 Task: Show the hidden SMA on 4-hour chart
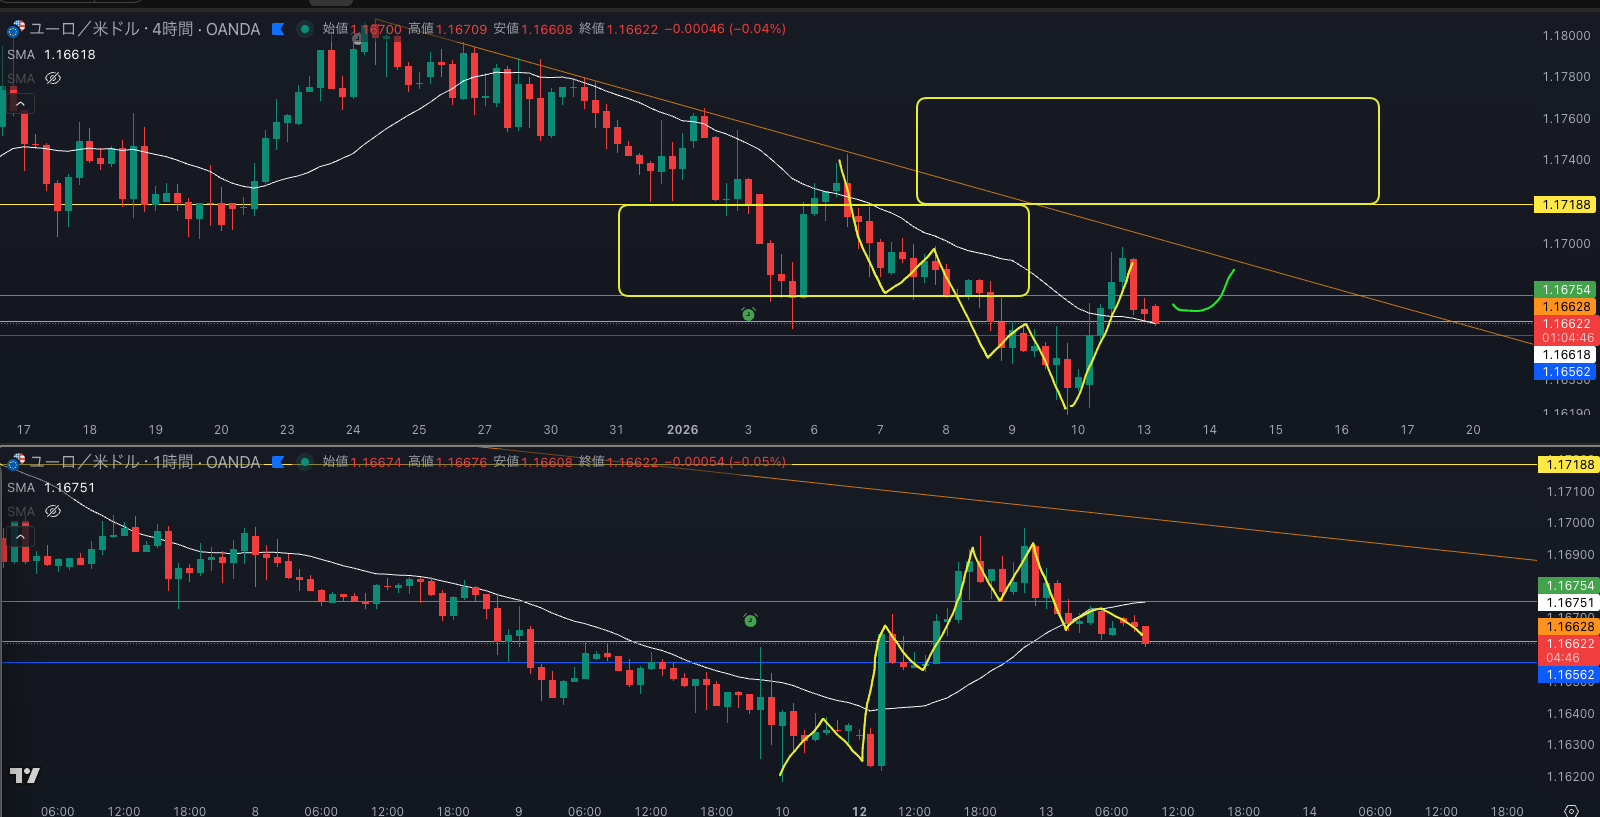pyautogui.click(x=53, y=78)
